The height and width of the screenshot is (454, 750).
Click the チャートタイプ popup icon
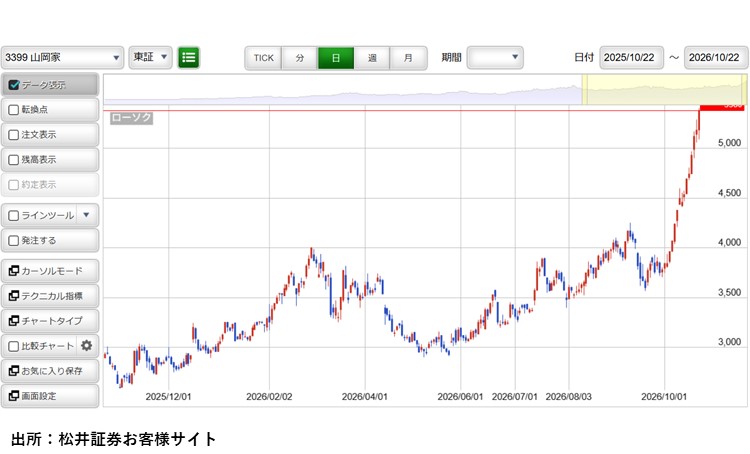(x=14, y=321)
